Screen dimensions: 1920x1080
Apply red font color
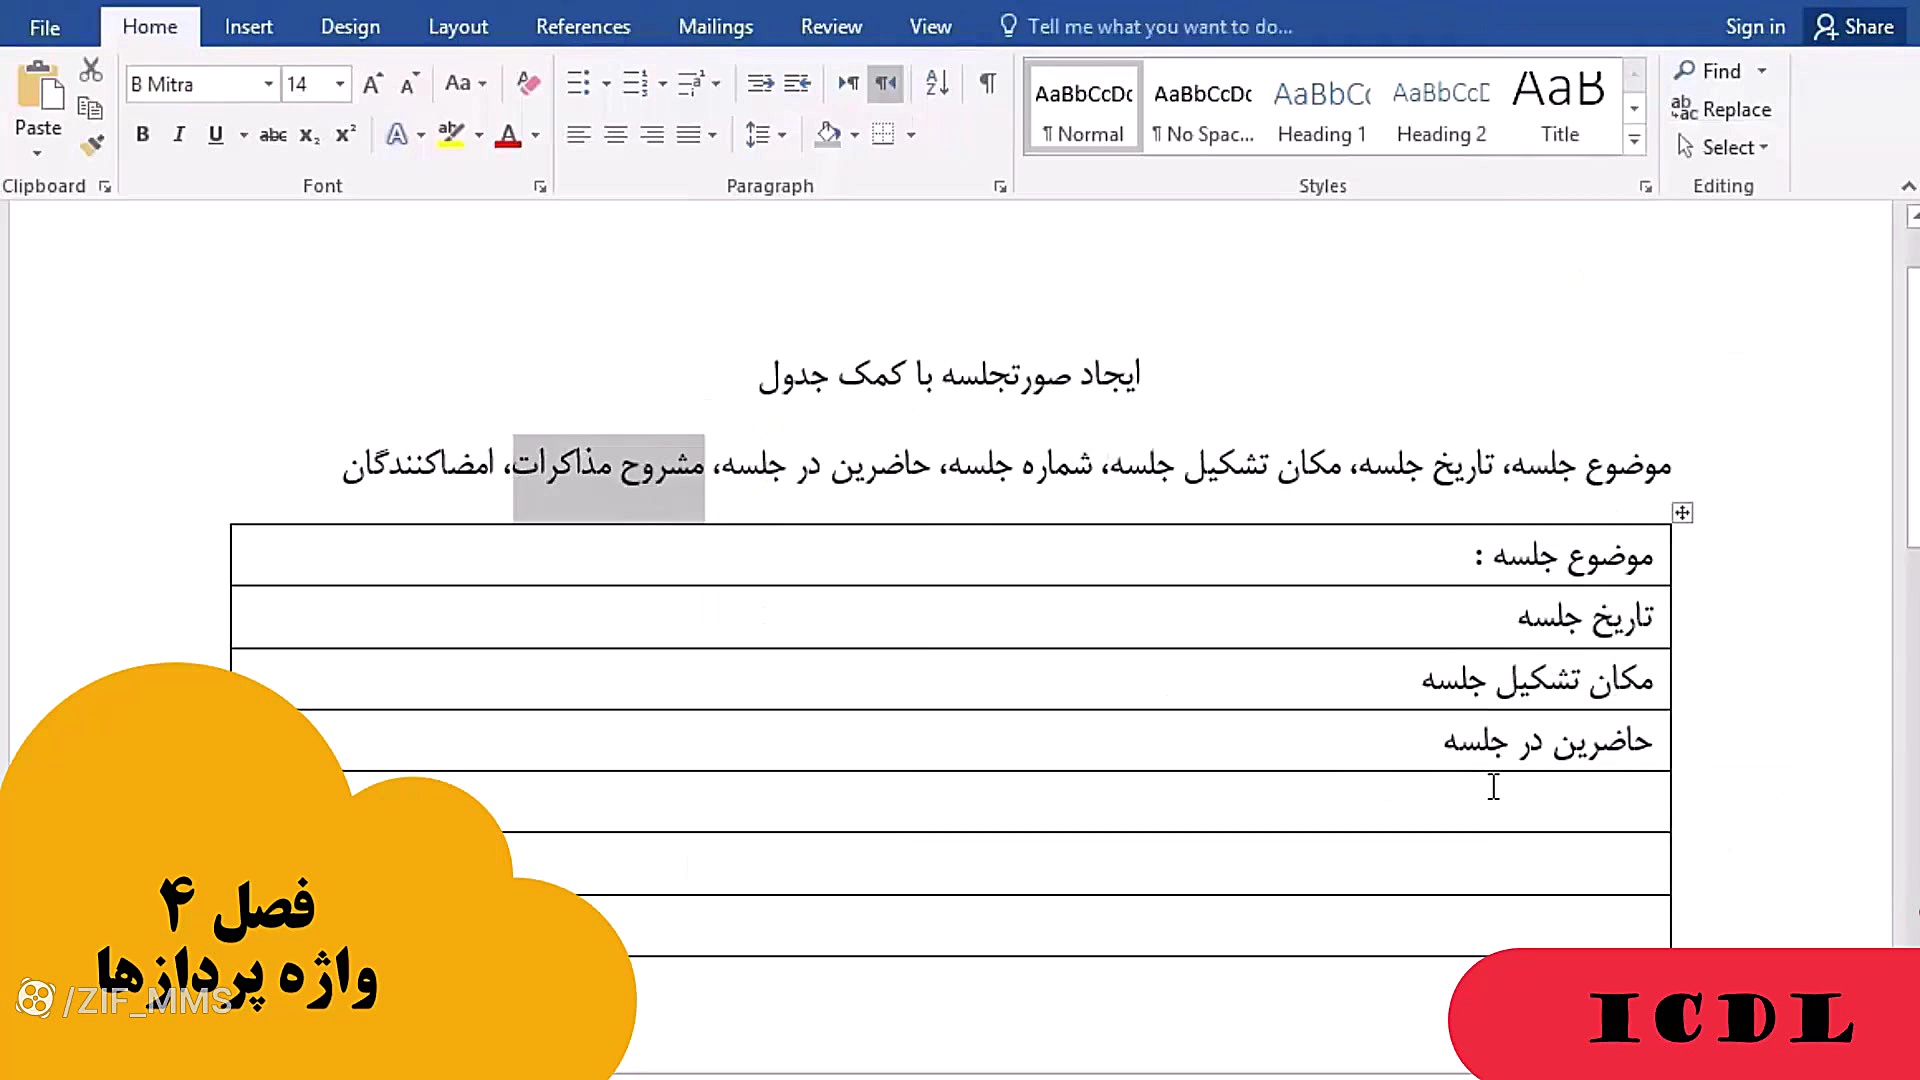(508, 135)
